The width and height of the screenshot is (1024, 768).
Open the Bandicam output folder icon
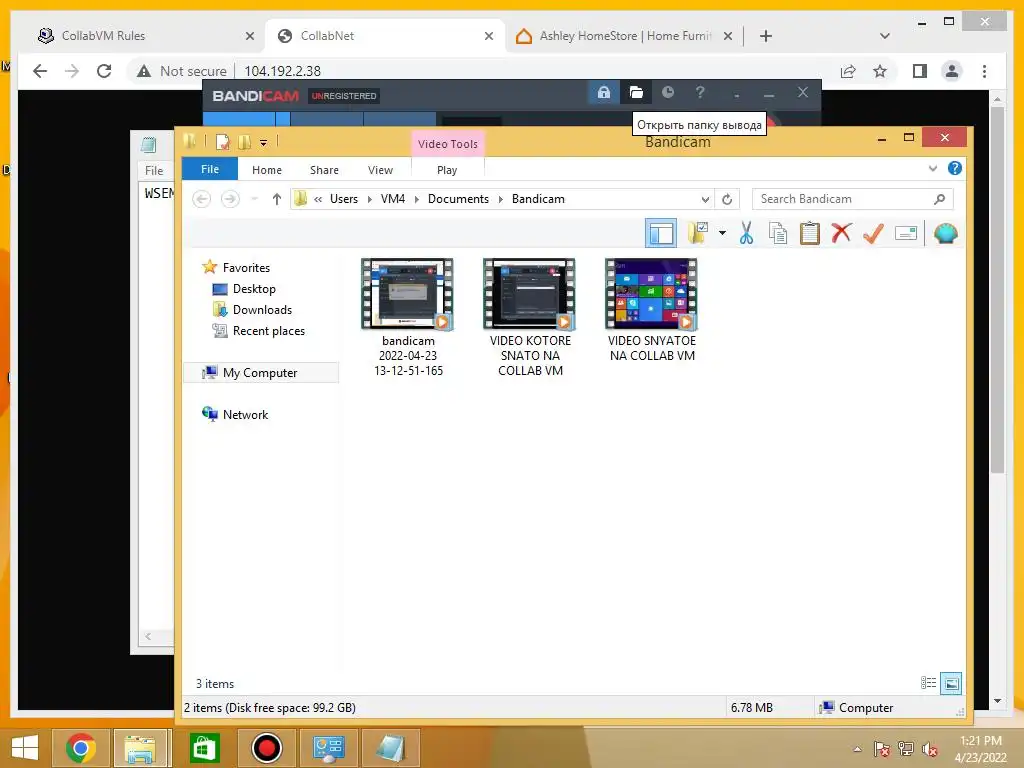pyautogui.click(x=636, y=93)
